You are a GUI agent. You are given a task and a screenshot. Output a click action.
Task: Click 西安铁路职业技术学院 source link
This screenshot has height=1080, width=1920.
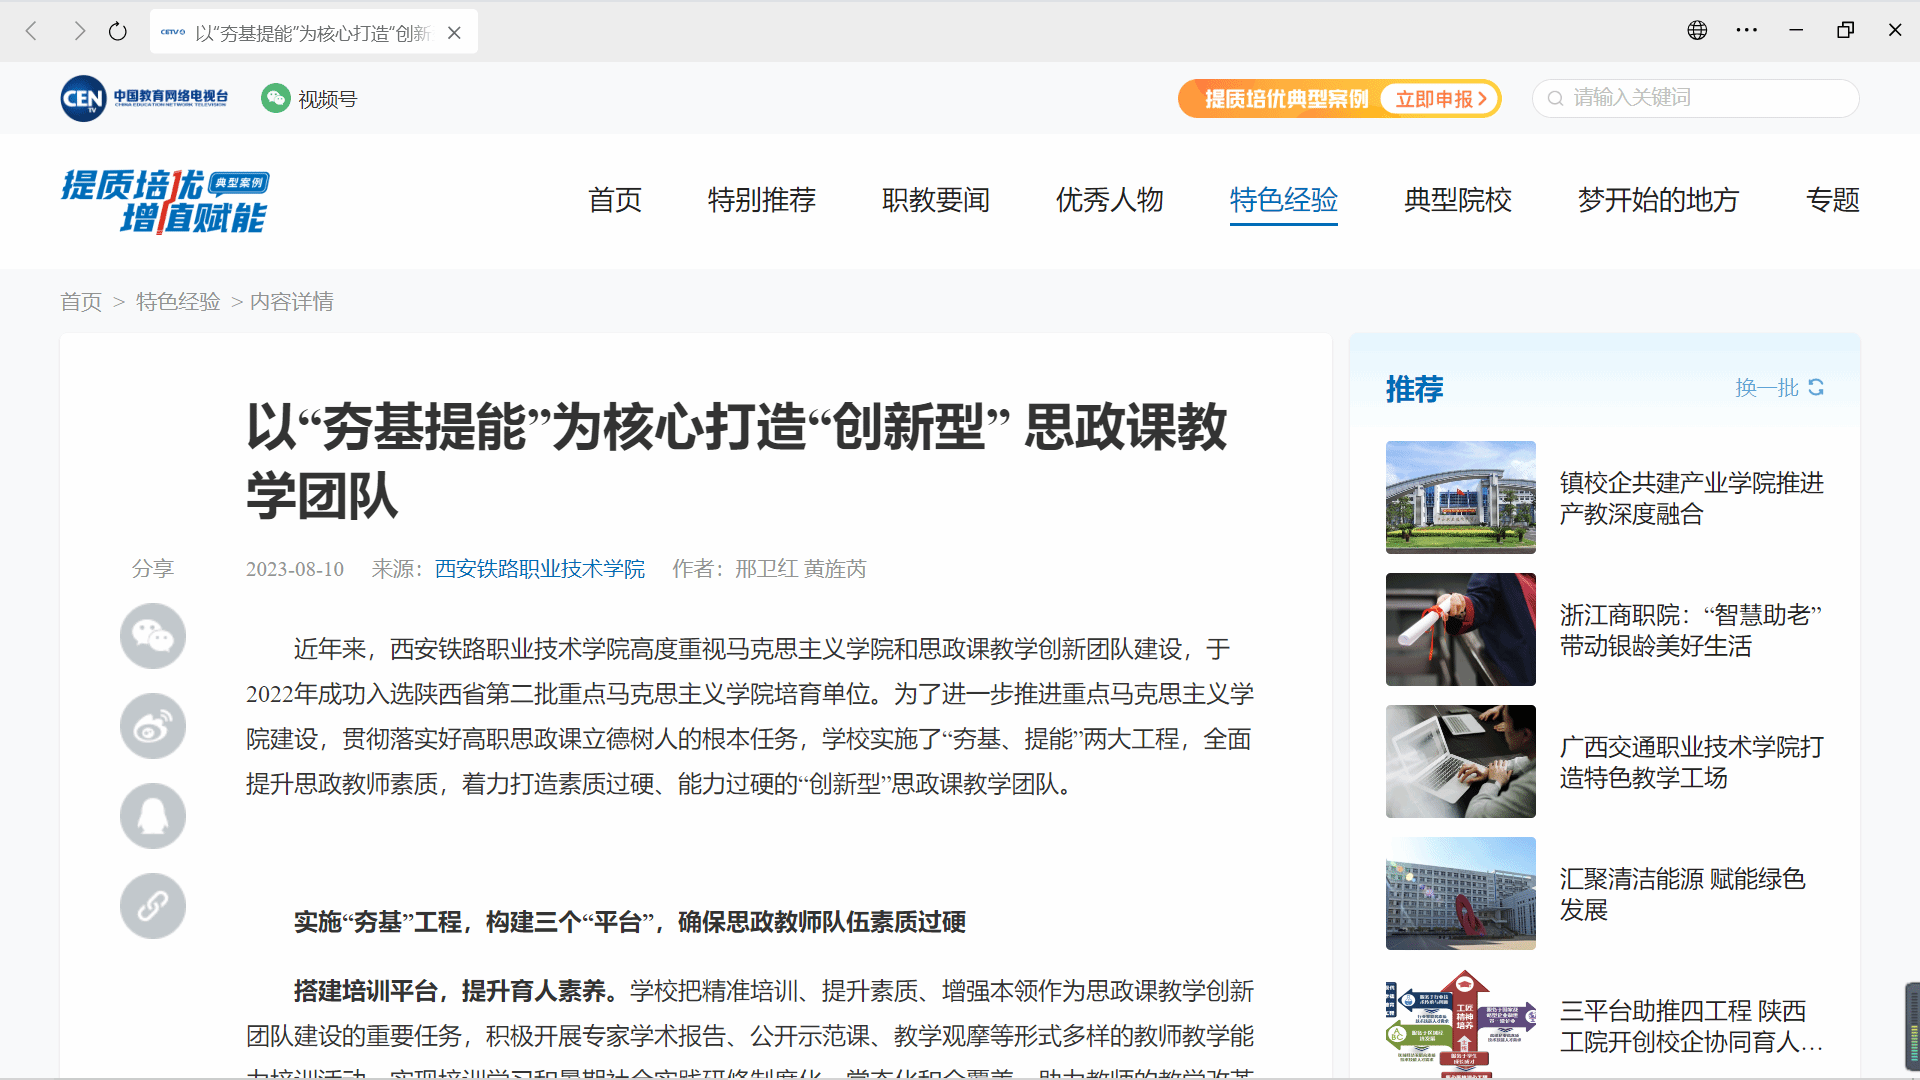(539, 569)
